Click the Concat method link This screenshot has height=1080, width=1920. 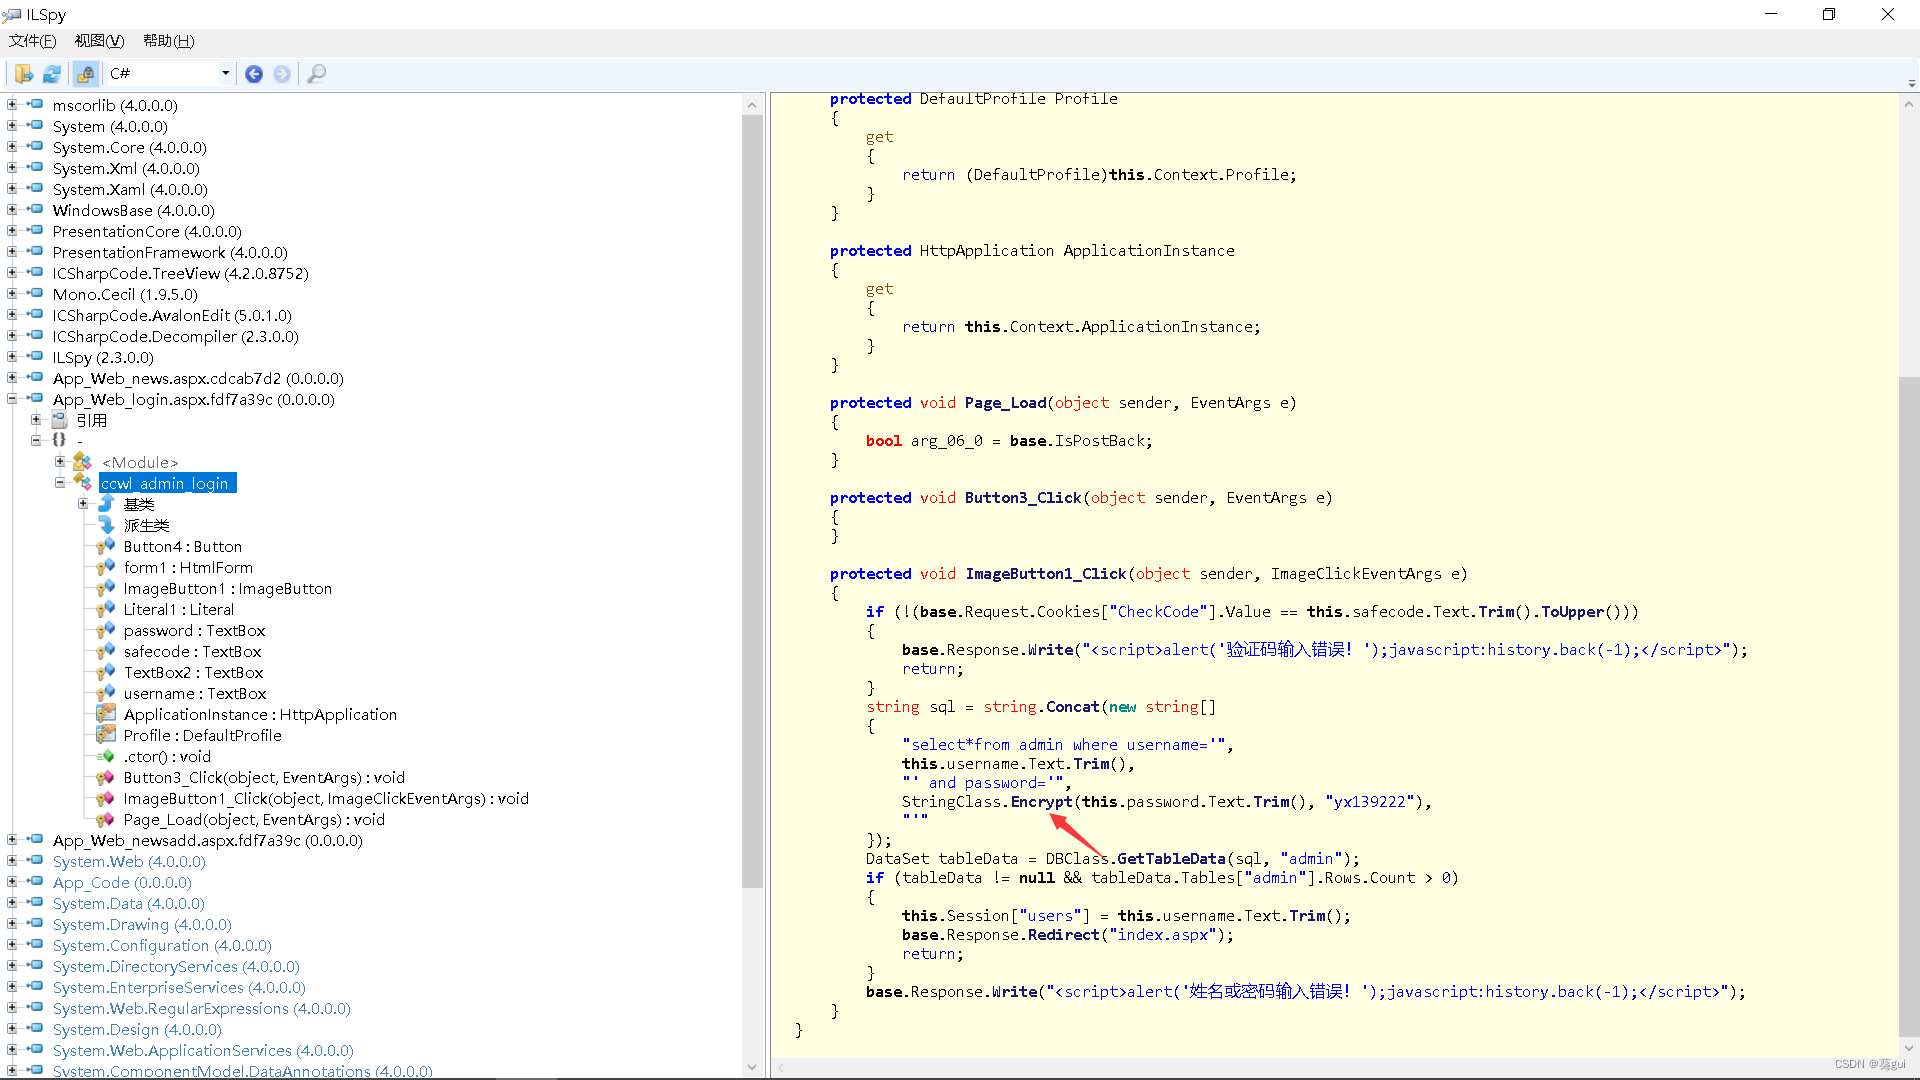pos(1073,706)
